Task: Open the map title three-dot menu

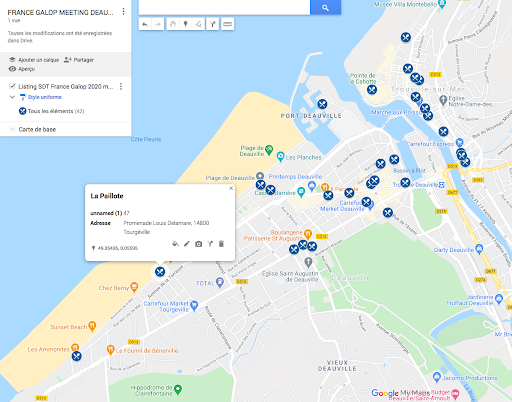Action: click(x=123, y=12)
